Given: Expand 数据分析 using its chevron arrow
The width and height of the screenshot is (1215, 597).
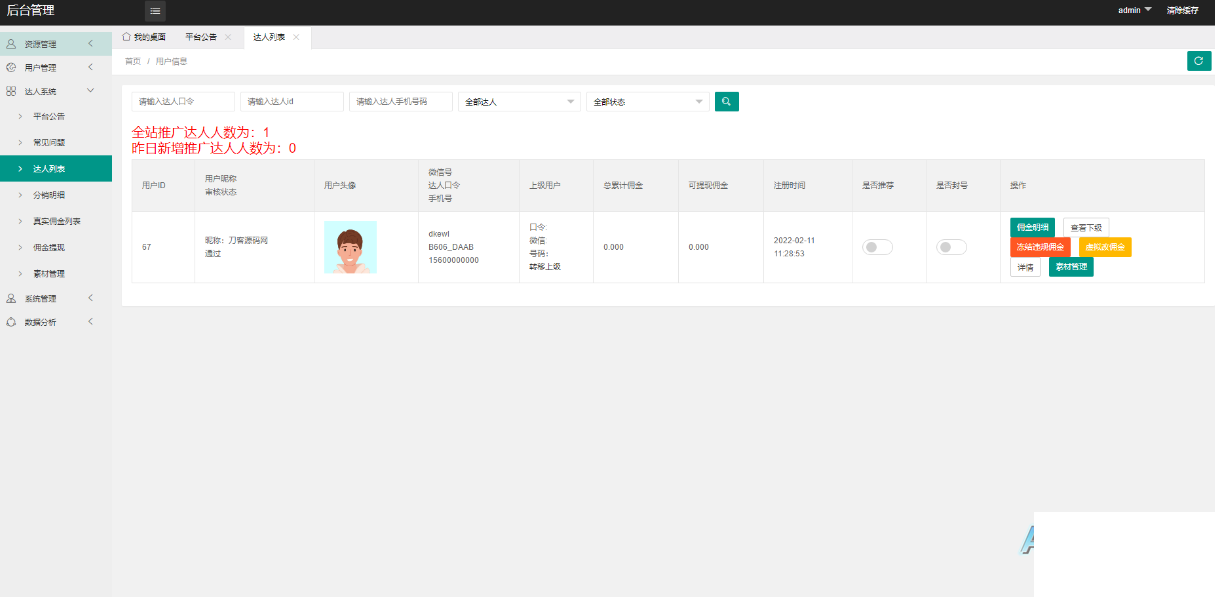Looking at the screenshot, I should 91,322.
